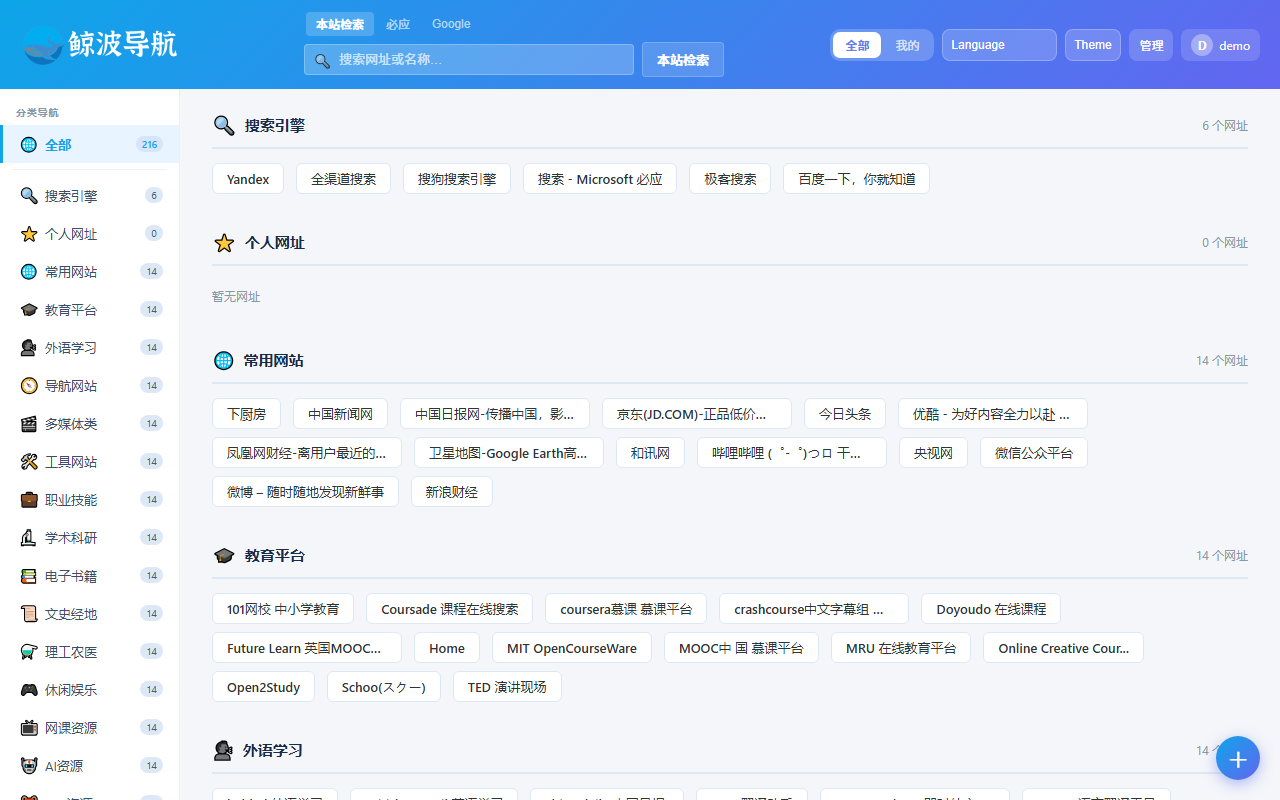Image resolution: width=1280 pixels, height=800 pixels.
Task: Click the demo user avatar icon
Action: [x=1202, y=45]
